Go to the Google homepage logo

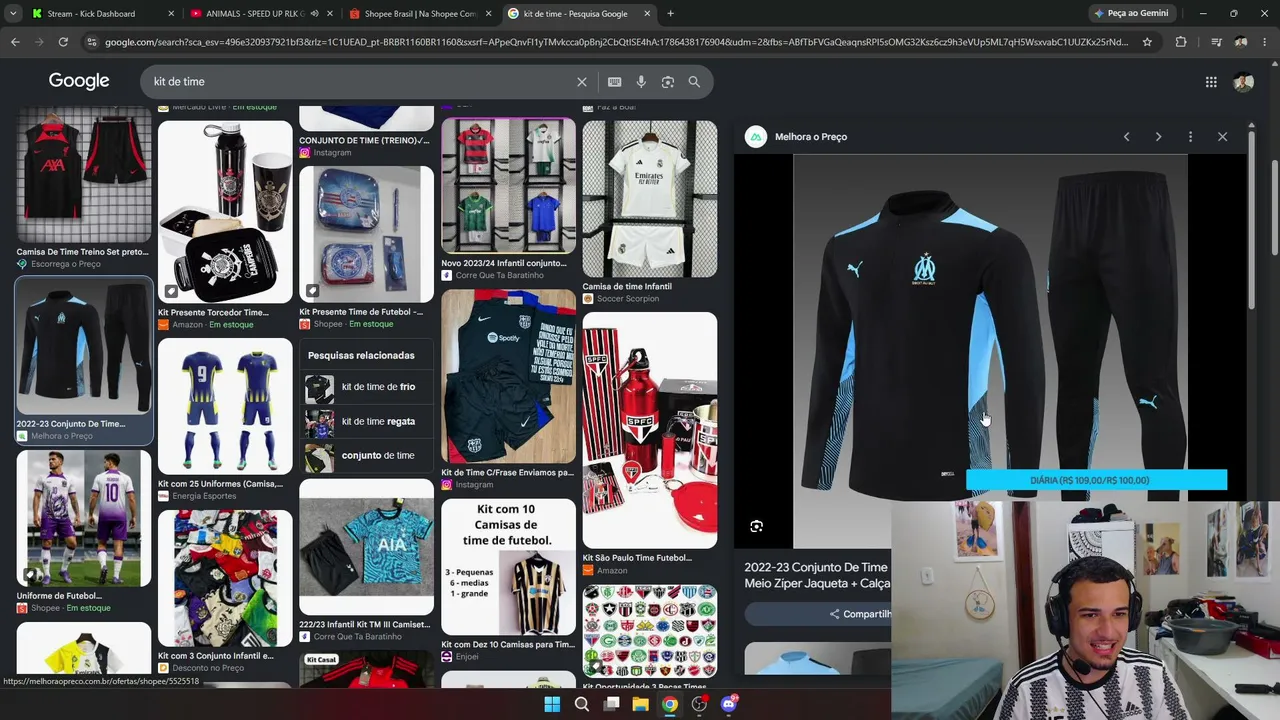click(79, 82)
